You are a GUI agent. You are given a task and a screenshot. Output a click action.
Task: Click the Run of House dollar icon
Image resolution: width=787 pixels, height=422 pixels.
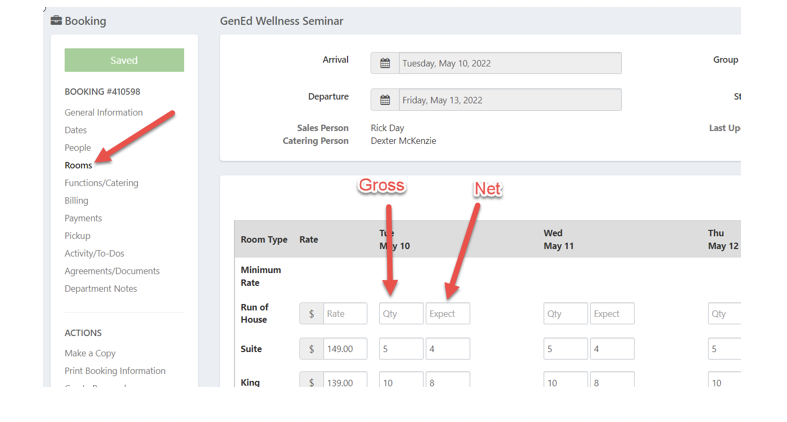[x=311, y=314]
